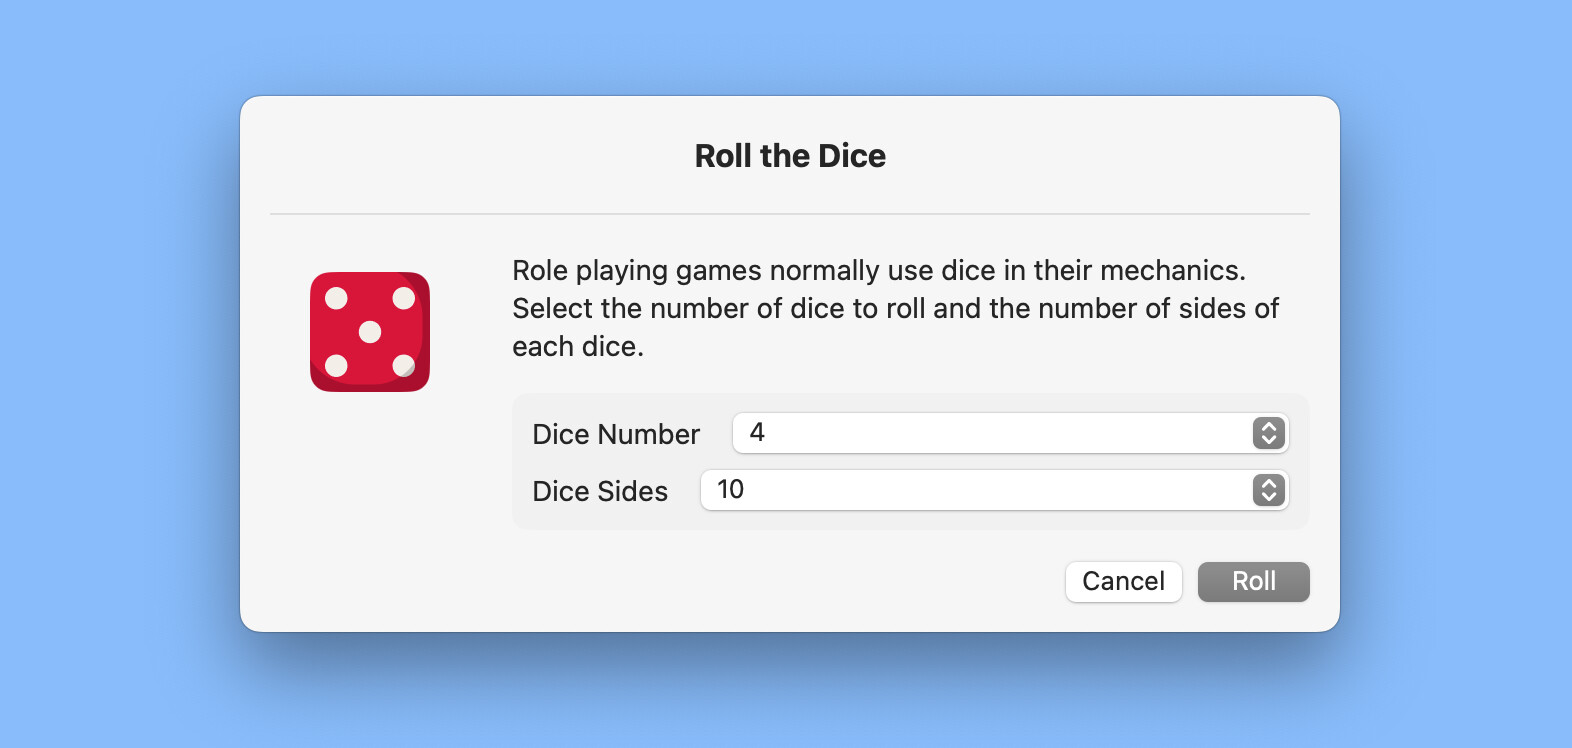
Task: Select the value 4 in Dice Number
Action: coord(757,432)
